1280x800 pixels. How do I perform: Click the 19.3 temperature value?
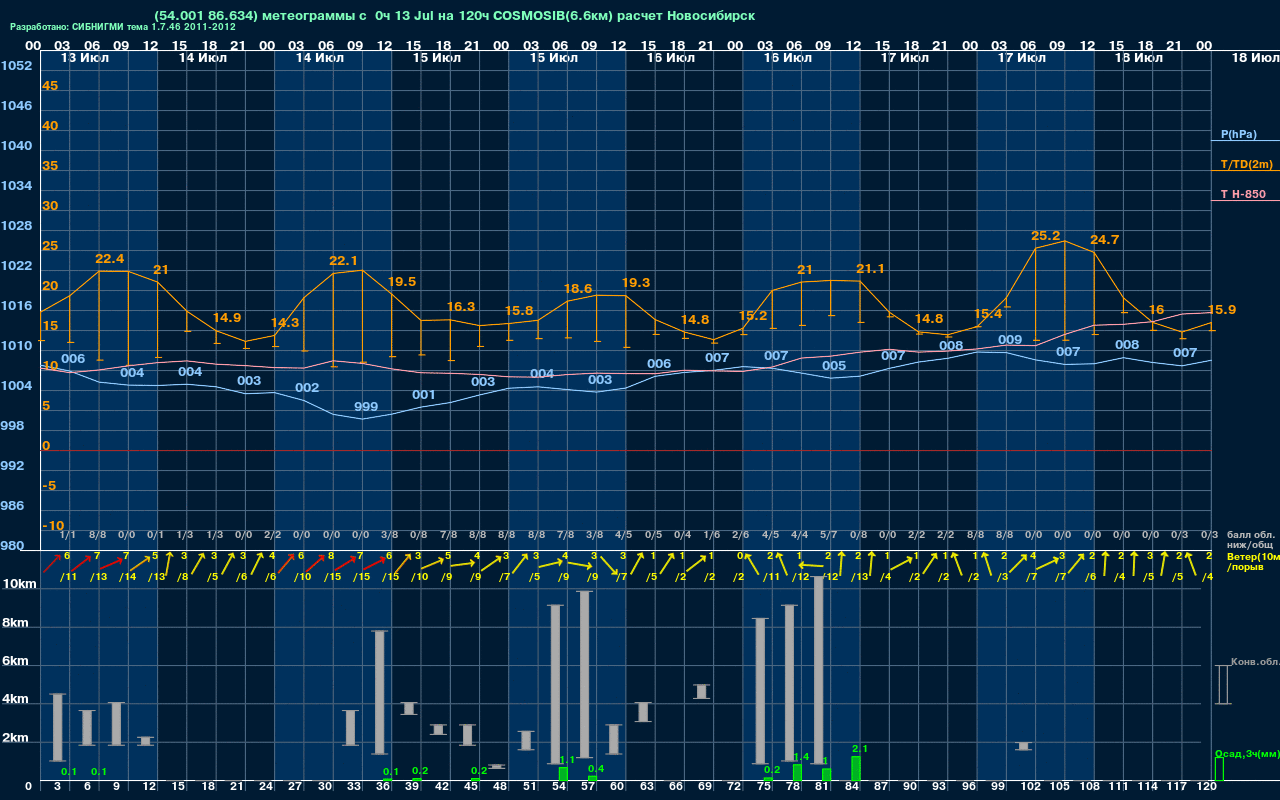636,283
